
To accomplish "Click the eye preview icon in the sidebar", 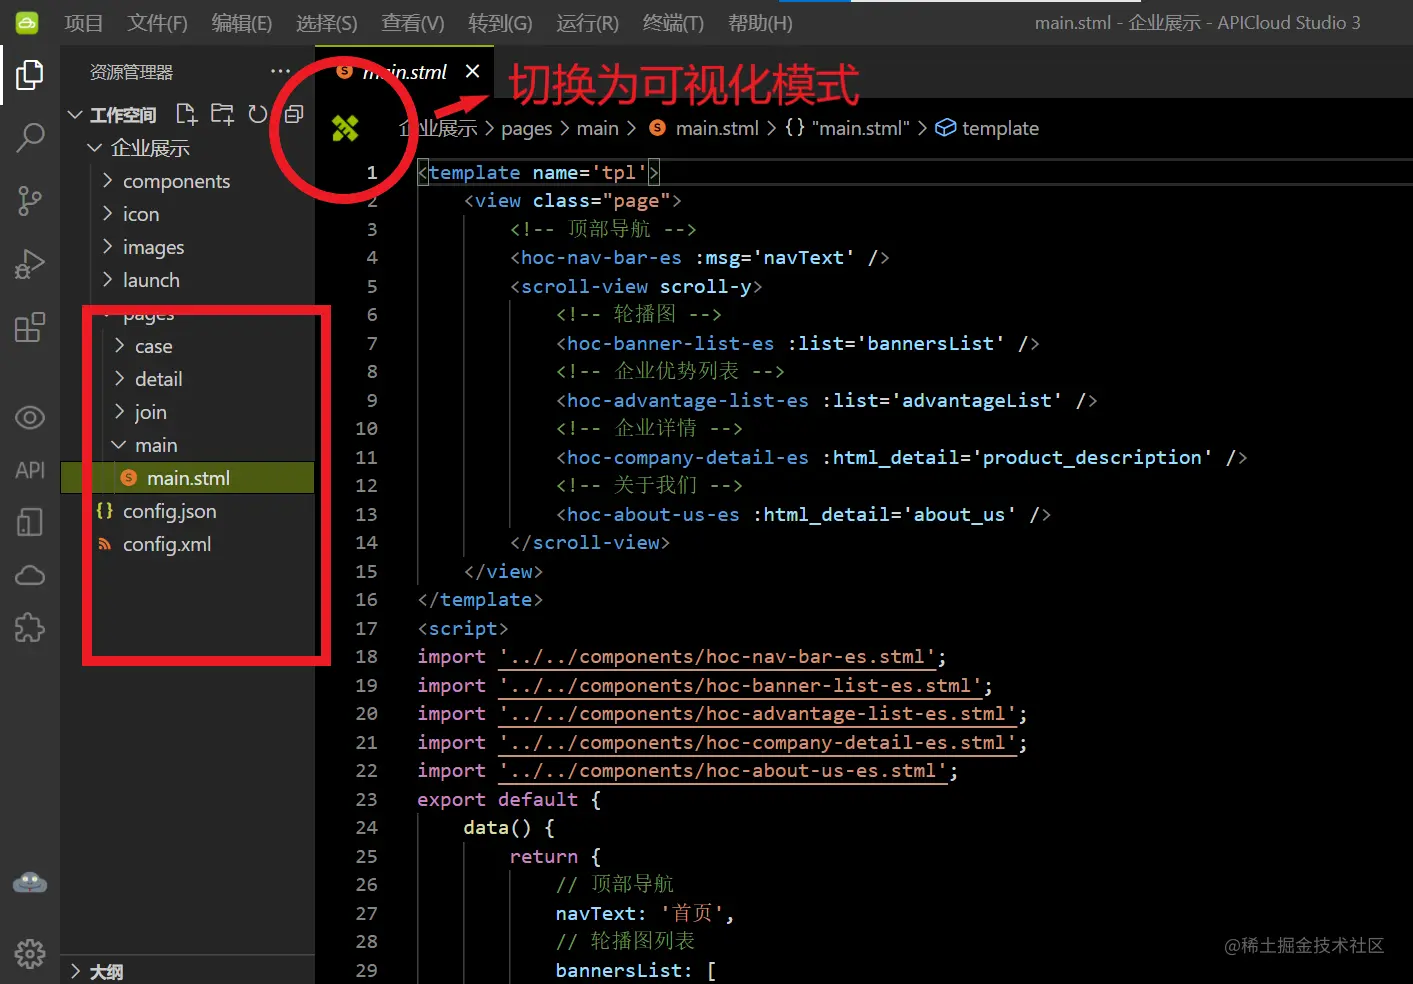I will point(29,418).
